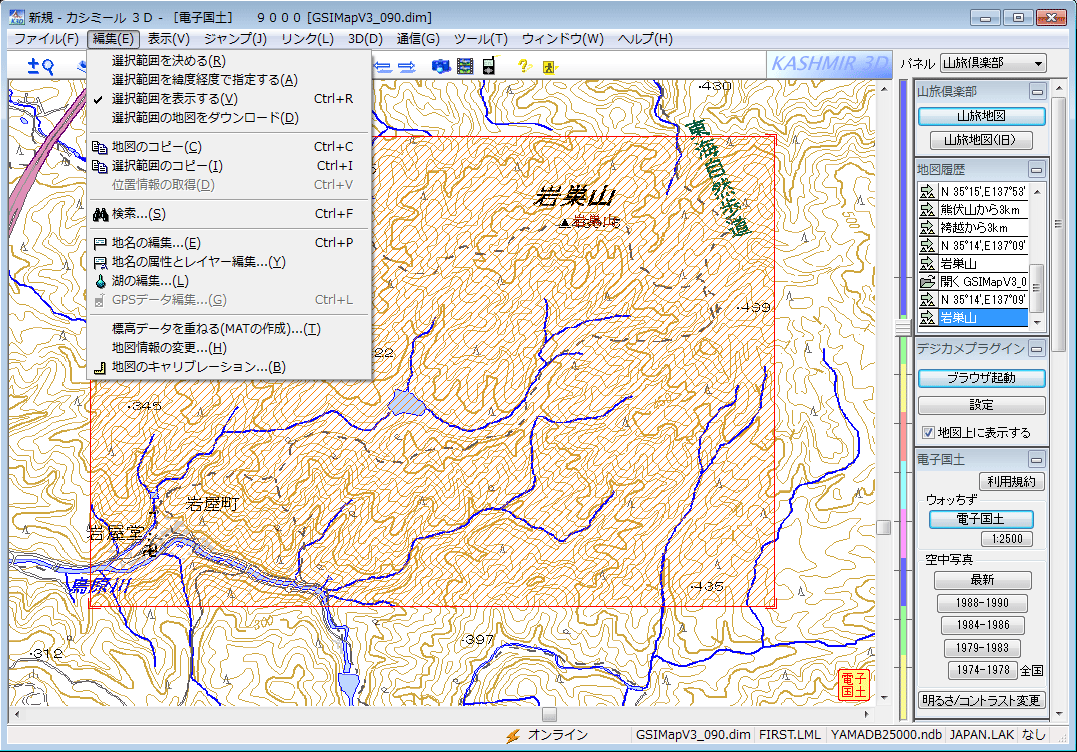
Task: Click the 1:2500 scale button
Action: (1007, 539)
